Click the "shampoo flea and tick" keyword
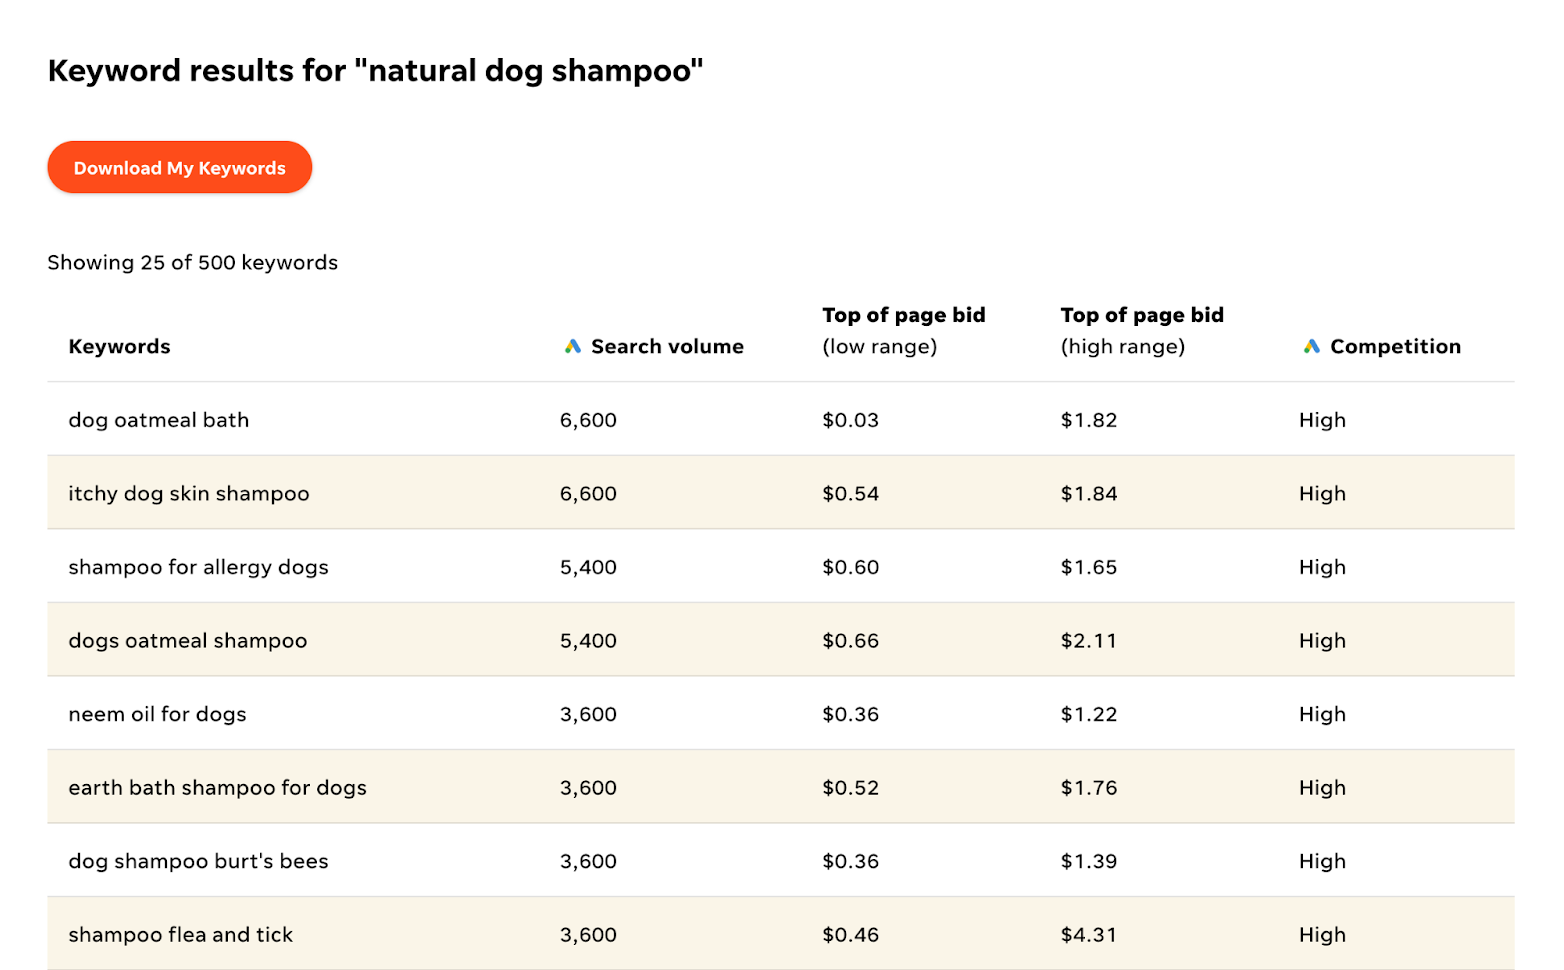This screenshot has height=970, width=1564. click(x=180, y=935)
